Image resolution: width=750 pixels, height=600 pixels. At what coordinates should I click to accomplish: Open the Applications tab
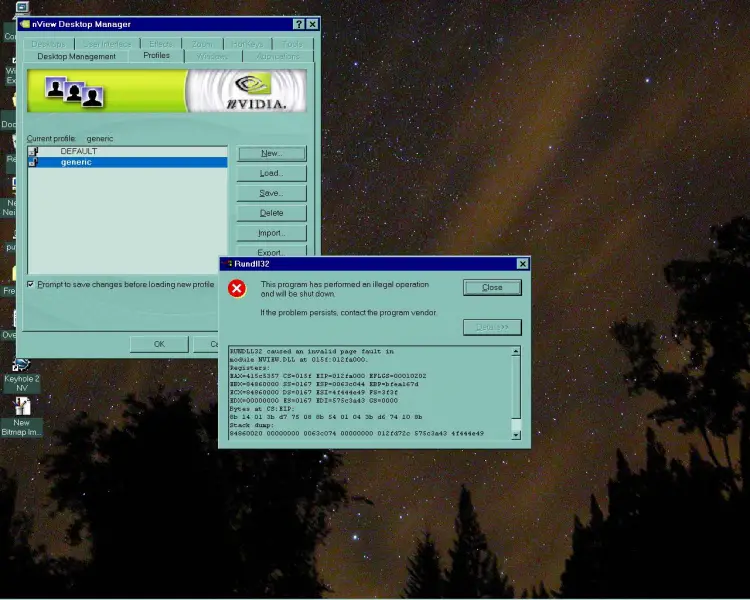(x=278, y=56)
